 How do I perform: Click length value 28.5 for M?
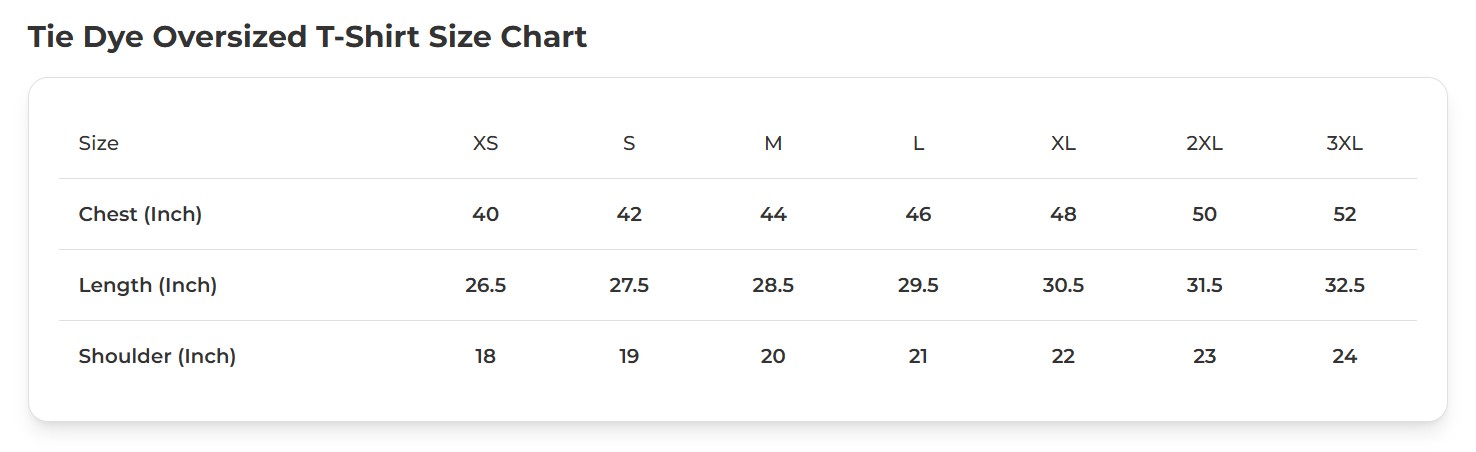point(773,285)
